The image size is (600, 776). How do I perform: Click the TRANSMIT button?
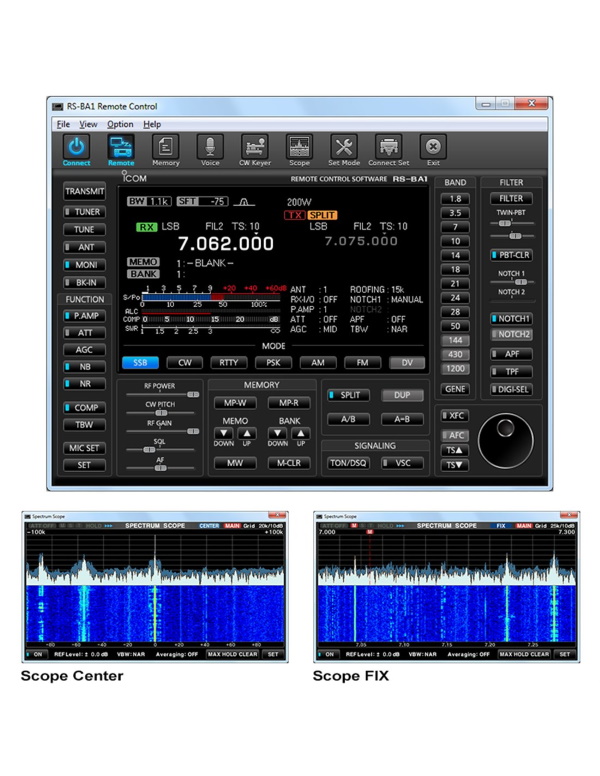[x=84, y=192]
